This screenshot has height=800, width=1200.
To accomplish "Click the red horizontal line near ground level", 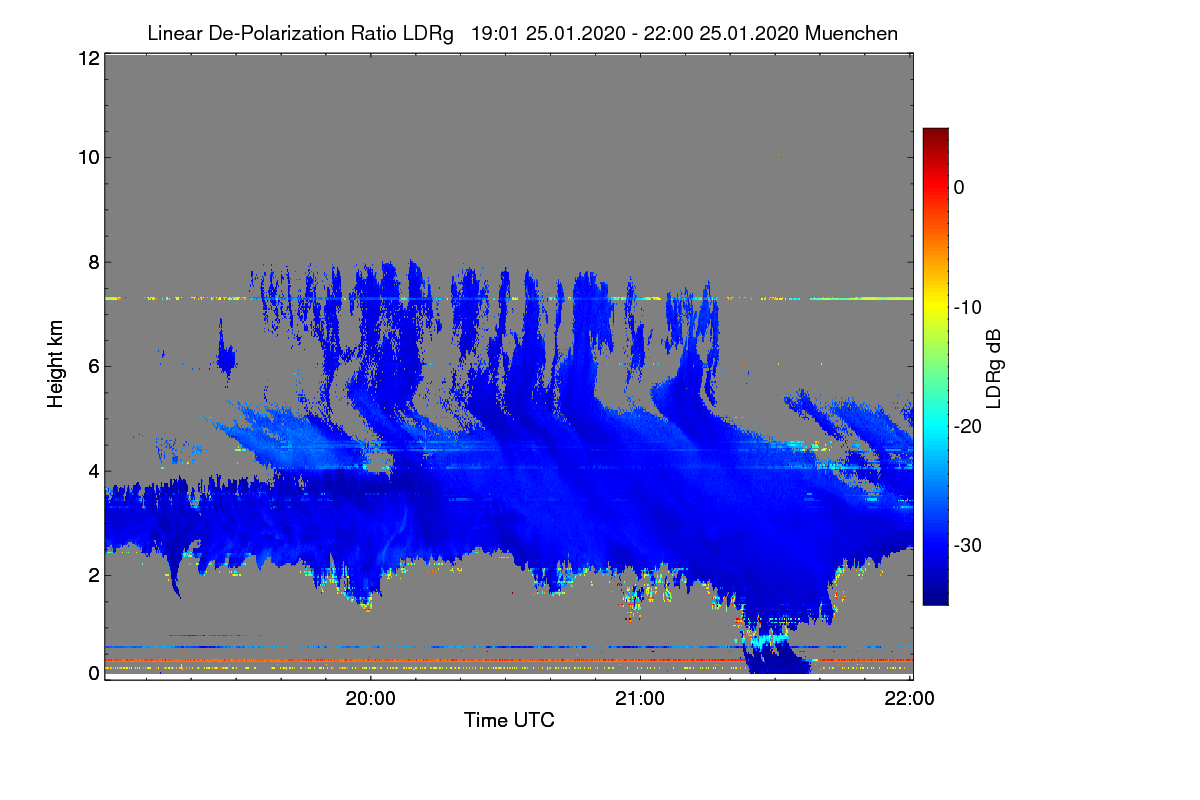I will coord(508,661).
